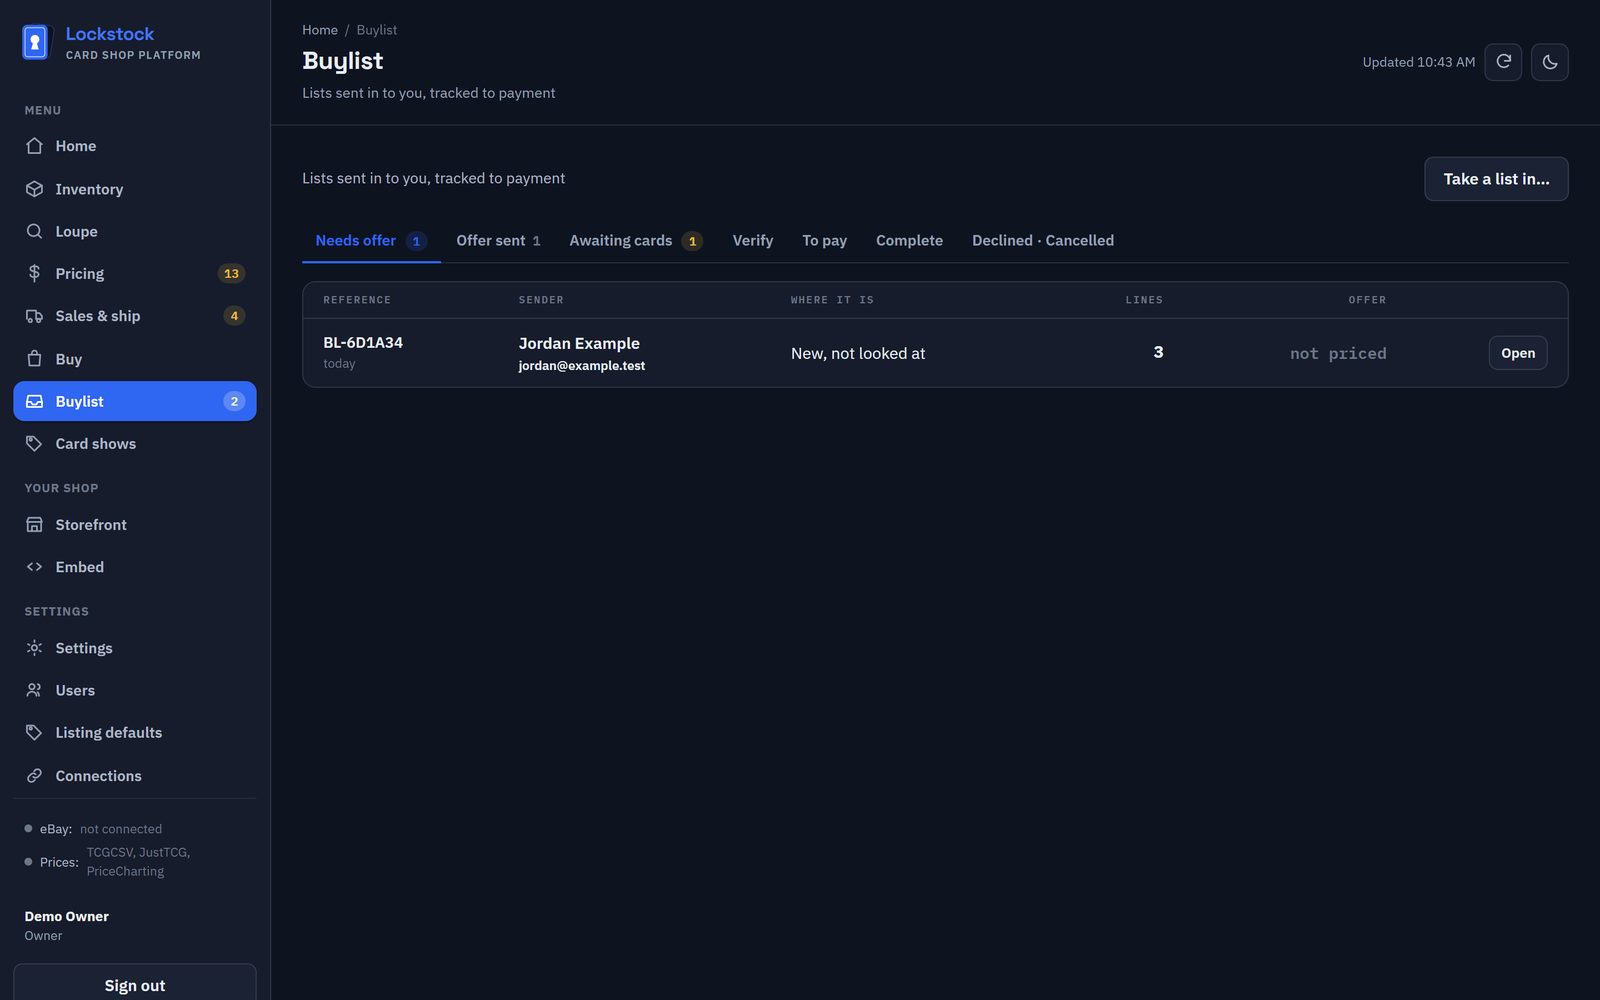The image size is (1600, 1000).
Task: Click the eBay not connected status
Action: point(121,829)
